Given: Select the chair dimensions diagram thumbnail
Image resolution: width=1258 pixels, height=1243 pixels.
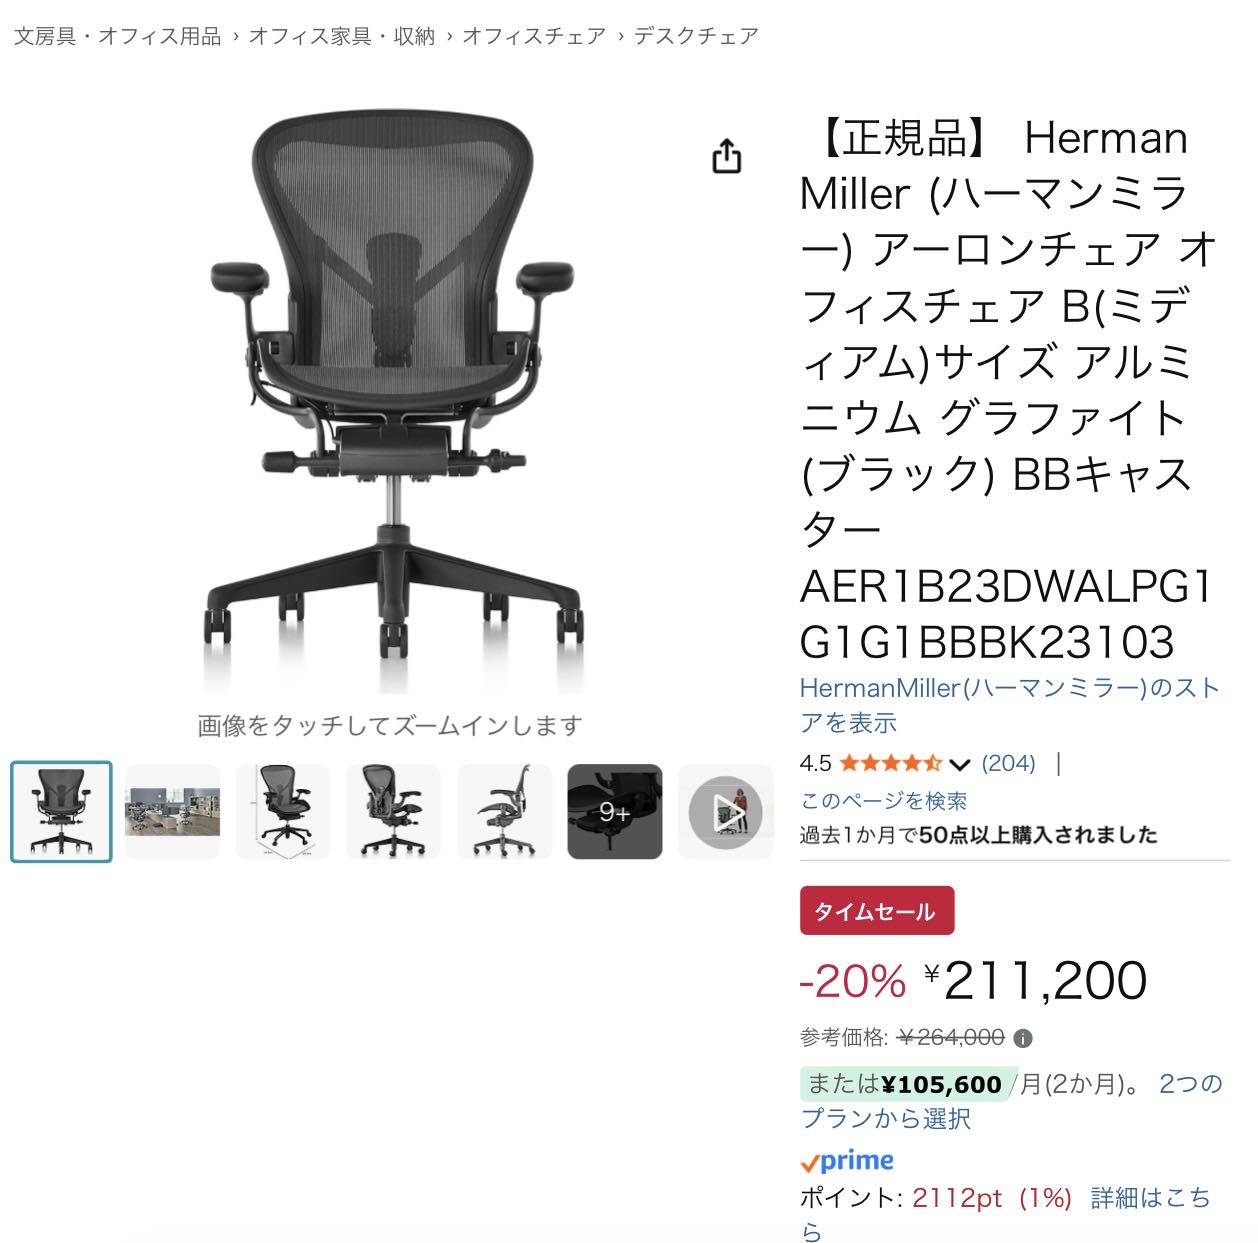Looking at the screenshot, I should click(283, 812).
